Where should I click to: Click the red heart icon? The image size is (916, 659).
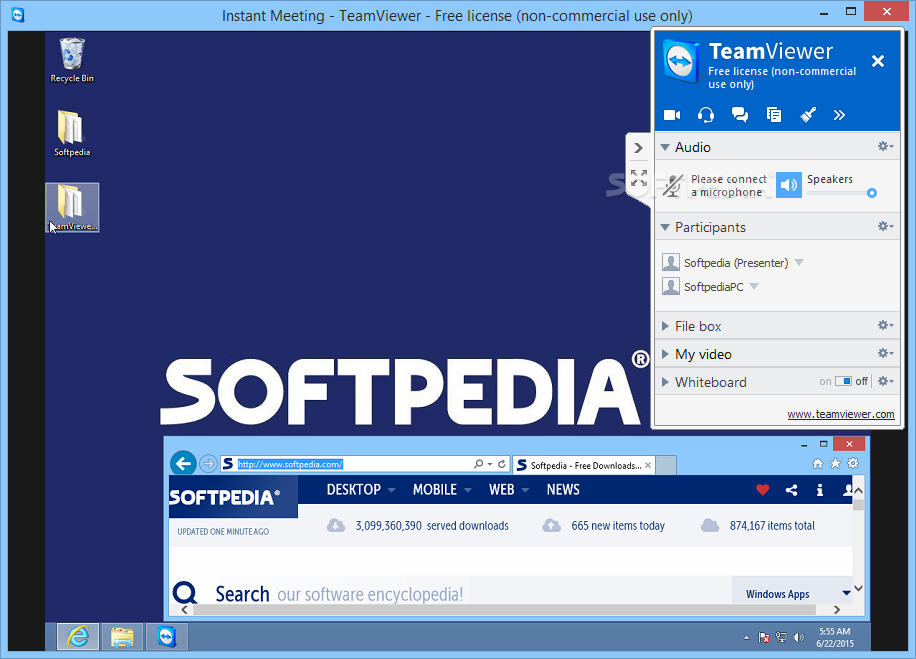click(x=762, y=490)
